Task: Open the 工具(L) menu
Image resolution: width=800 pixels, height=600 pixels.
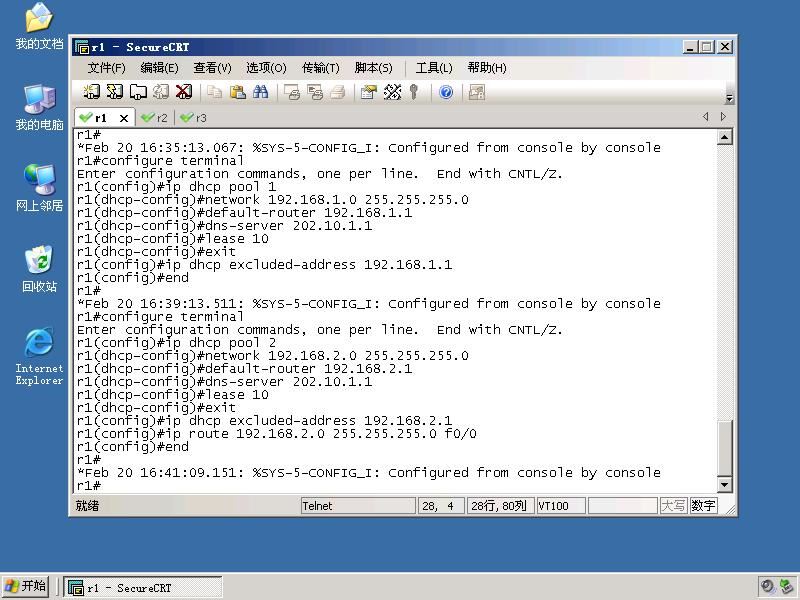Action: [x=434, y=68]
